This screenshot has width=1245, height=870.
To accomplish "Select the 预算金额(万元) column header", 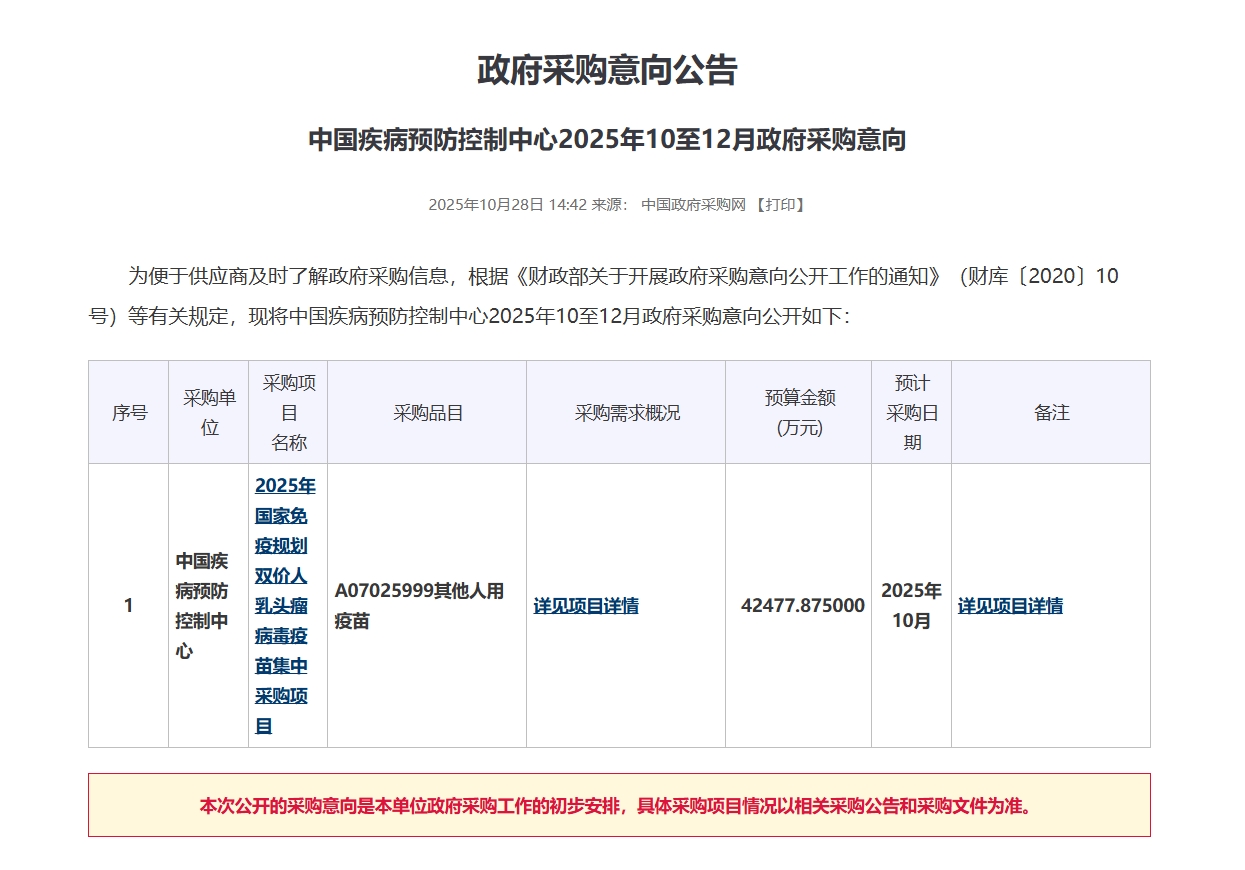I will click(x=799, y=412).
